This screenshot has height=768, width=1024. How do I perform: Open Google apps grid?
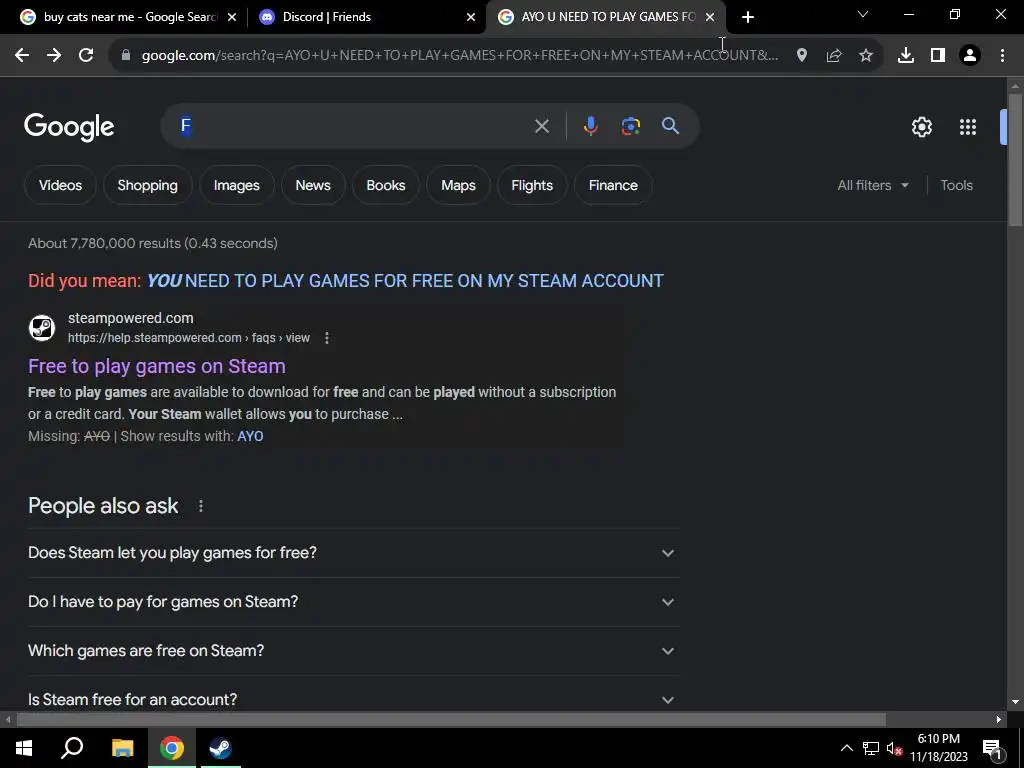point(968,127)
